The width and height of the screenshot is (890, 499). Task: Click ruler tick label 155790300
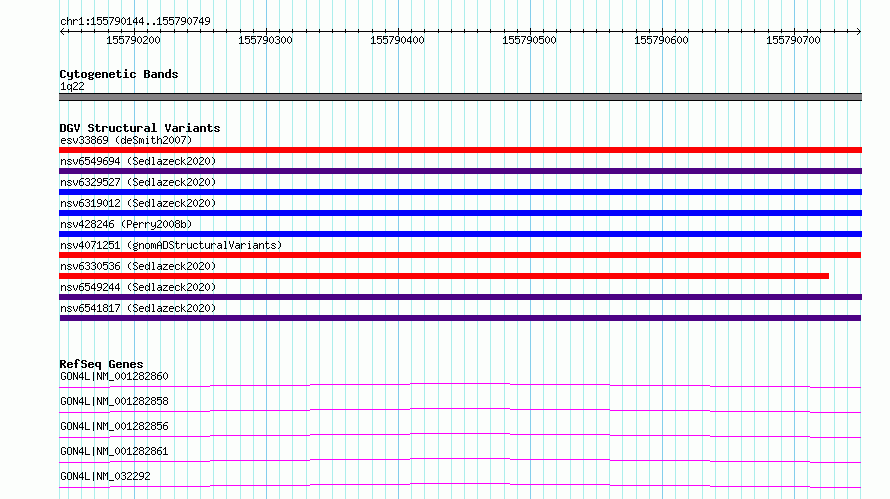(x=265, y=40)
